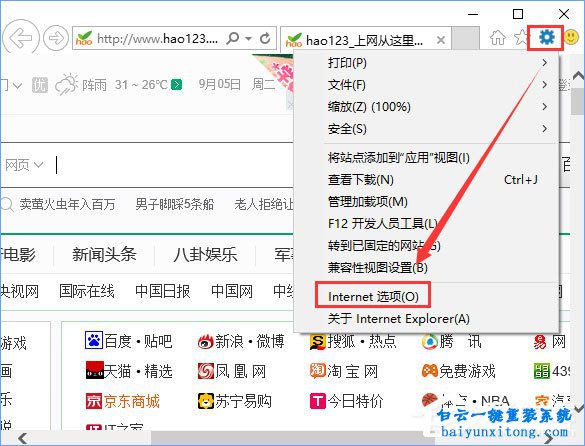Select 兼容性视图设置(B)
The height and width of the screenshot is (446, 585).
pos(427,268)
